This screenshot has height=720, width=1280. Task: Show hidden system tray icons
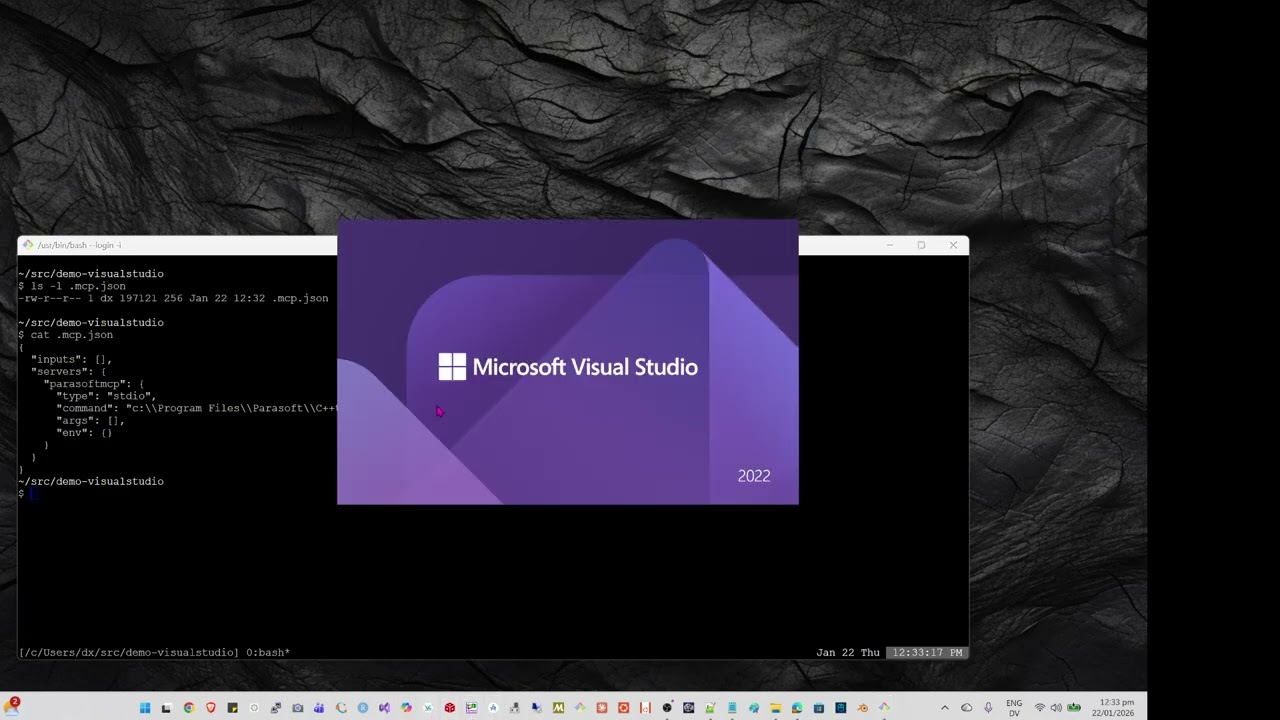tap(944, 708)
